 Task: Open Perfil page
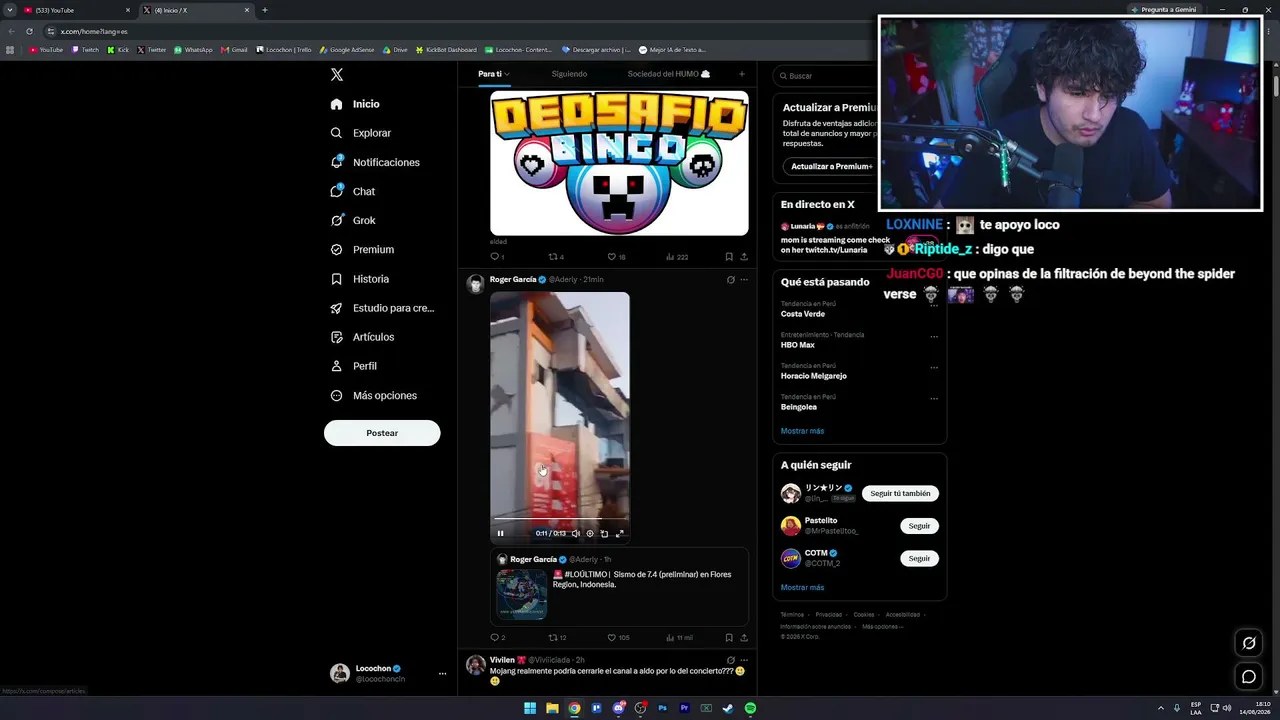click(353, 366)
